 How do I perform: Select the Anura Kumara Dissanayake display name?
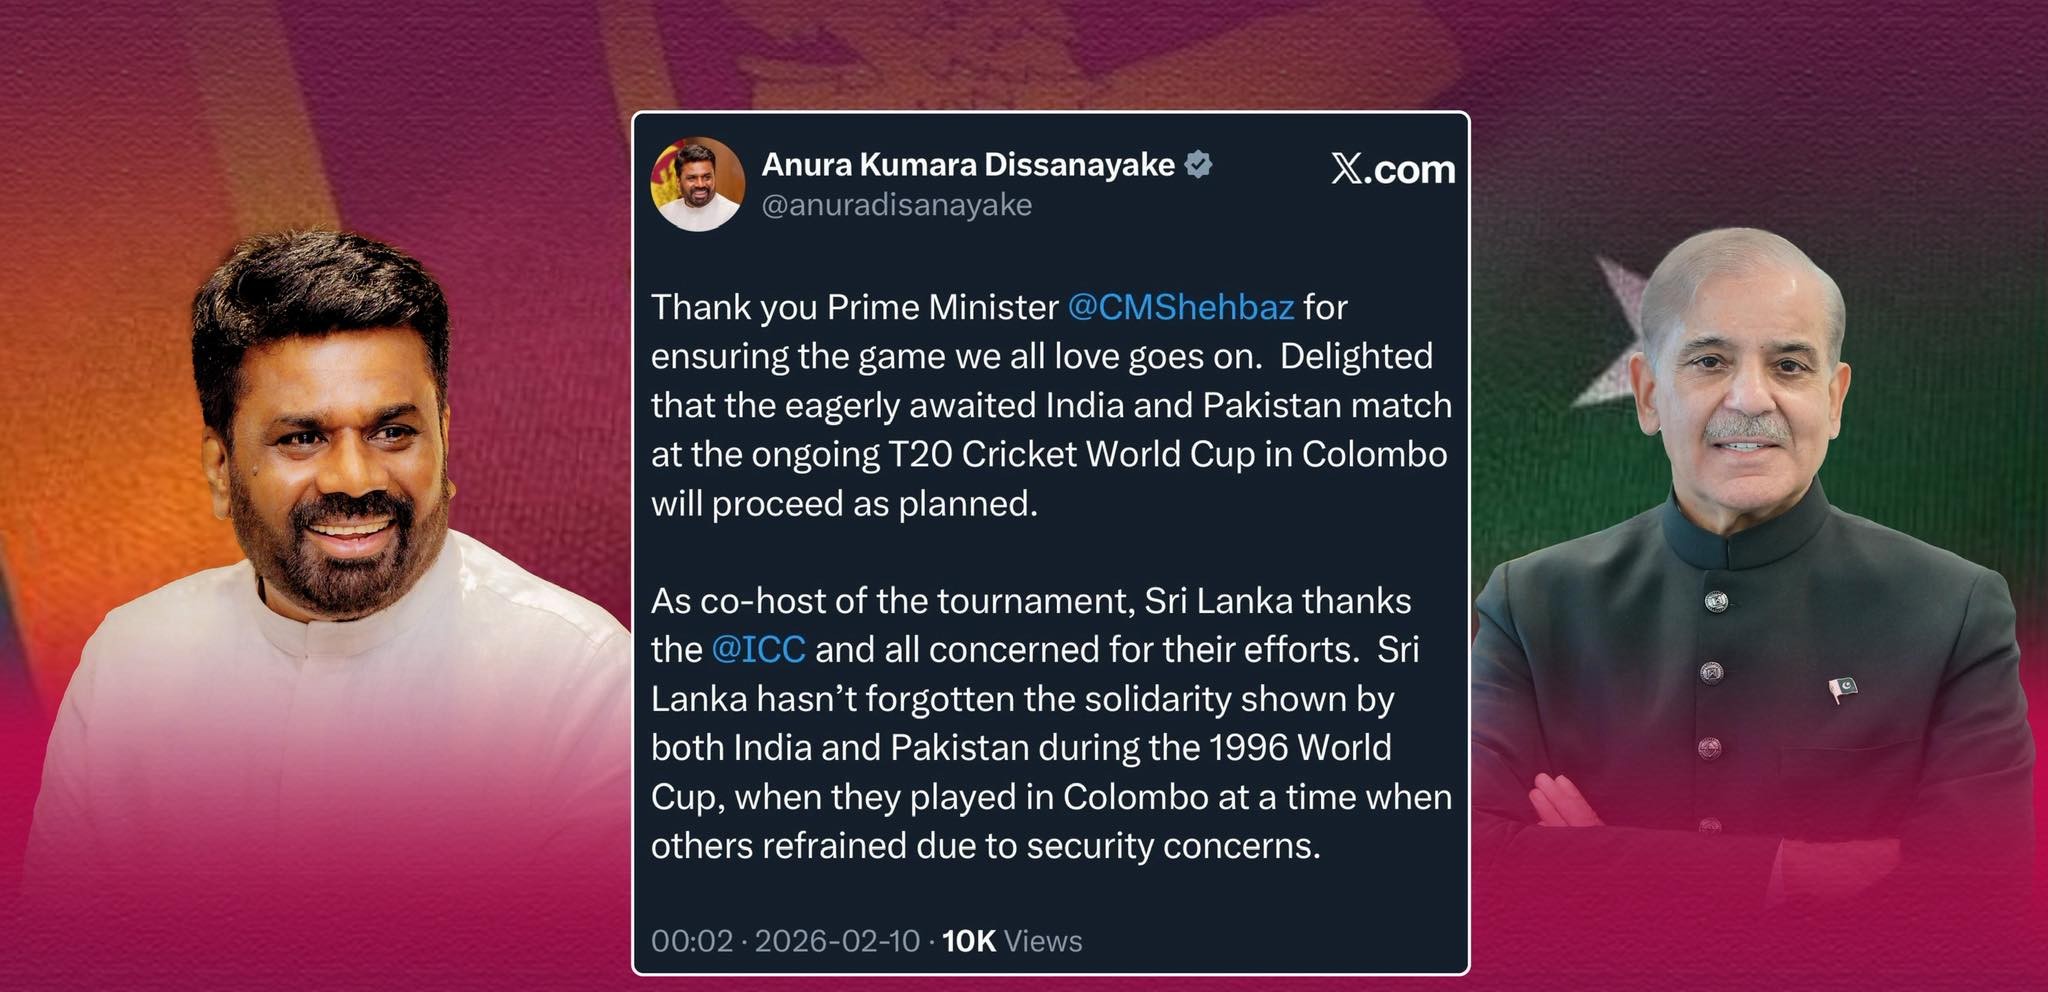click(968, 164)
